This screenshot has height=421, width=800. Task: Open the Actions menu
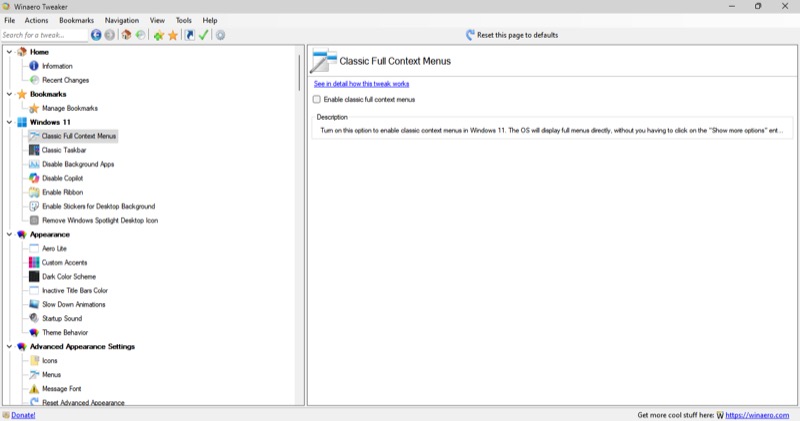[x=36, y=20]
